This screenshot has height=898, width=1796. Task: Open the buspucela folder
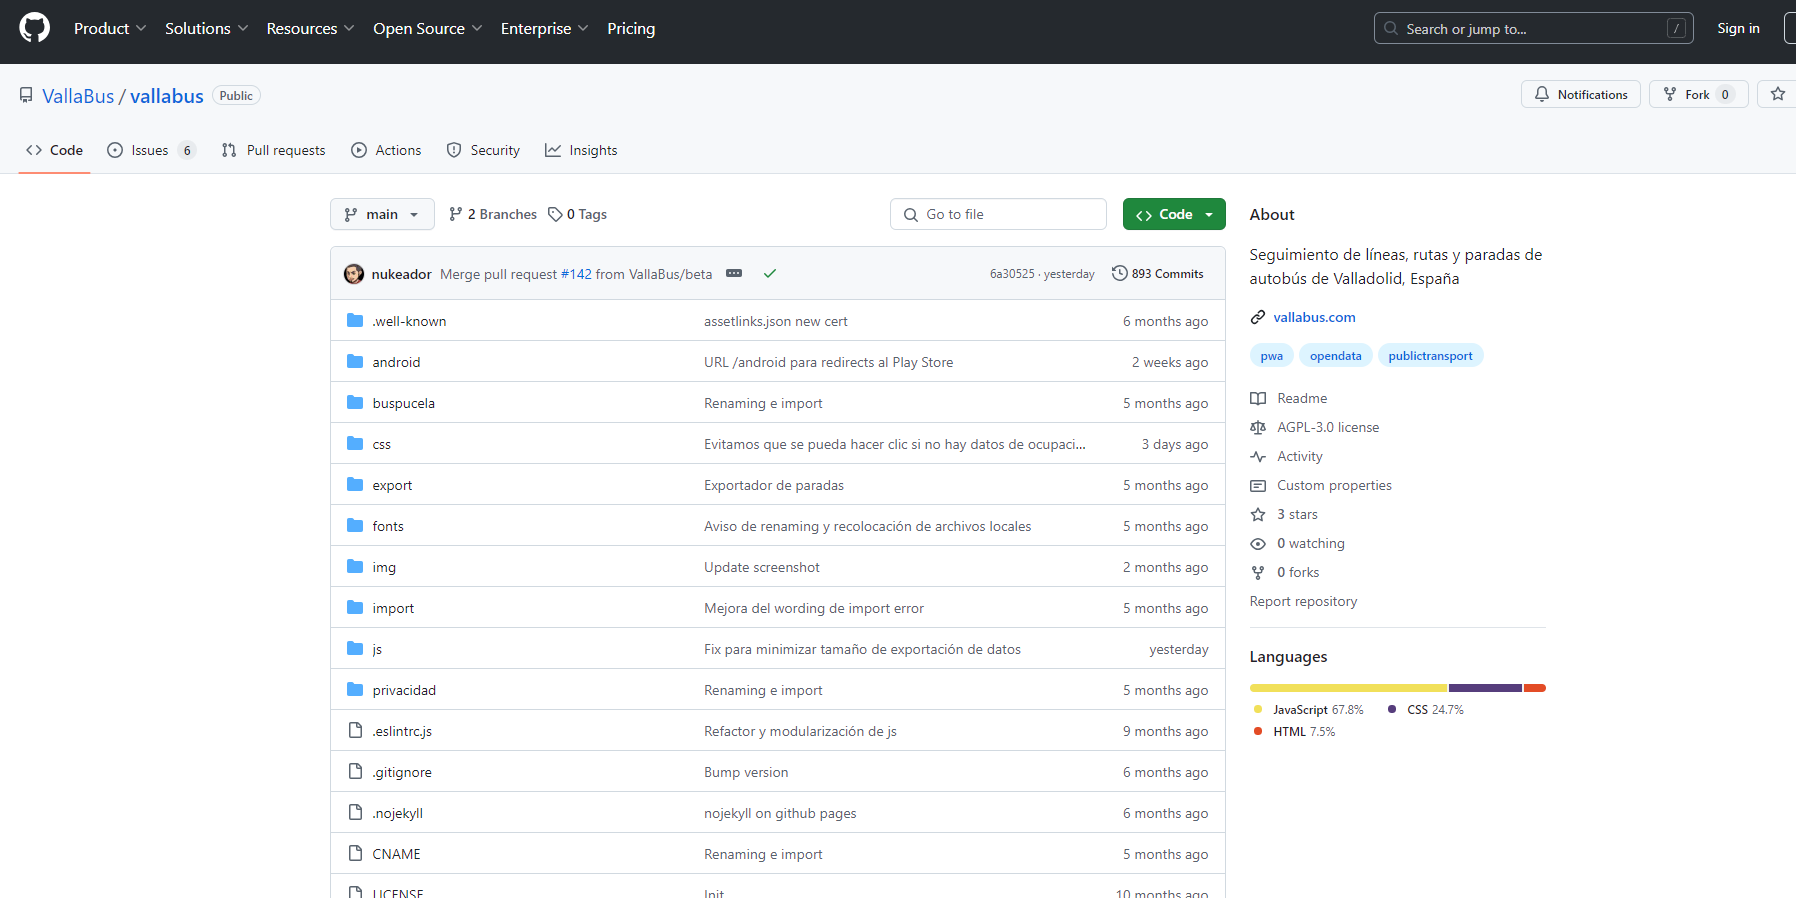point(404,403)
